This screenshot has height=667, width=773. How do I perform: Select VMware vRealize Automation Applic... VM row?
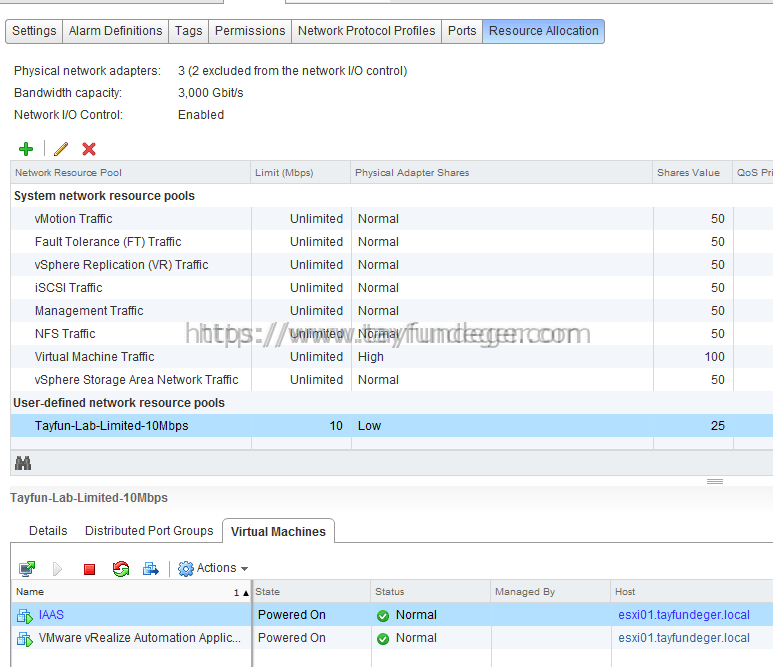(392, 638)
